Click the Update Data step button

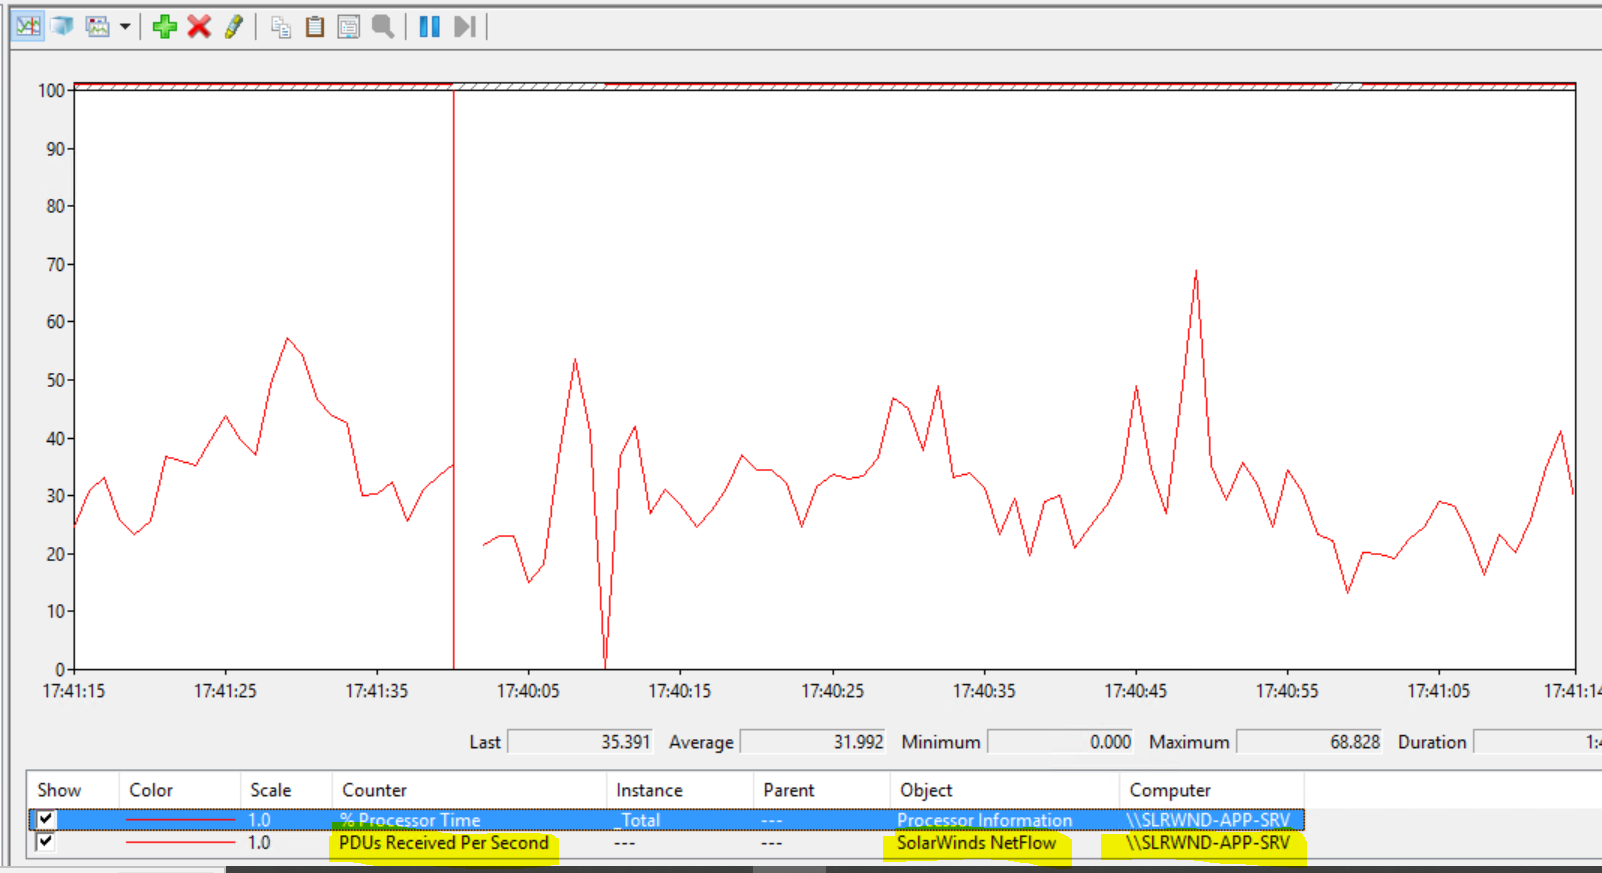(464, 26)
